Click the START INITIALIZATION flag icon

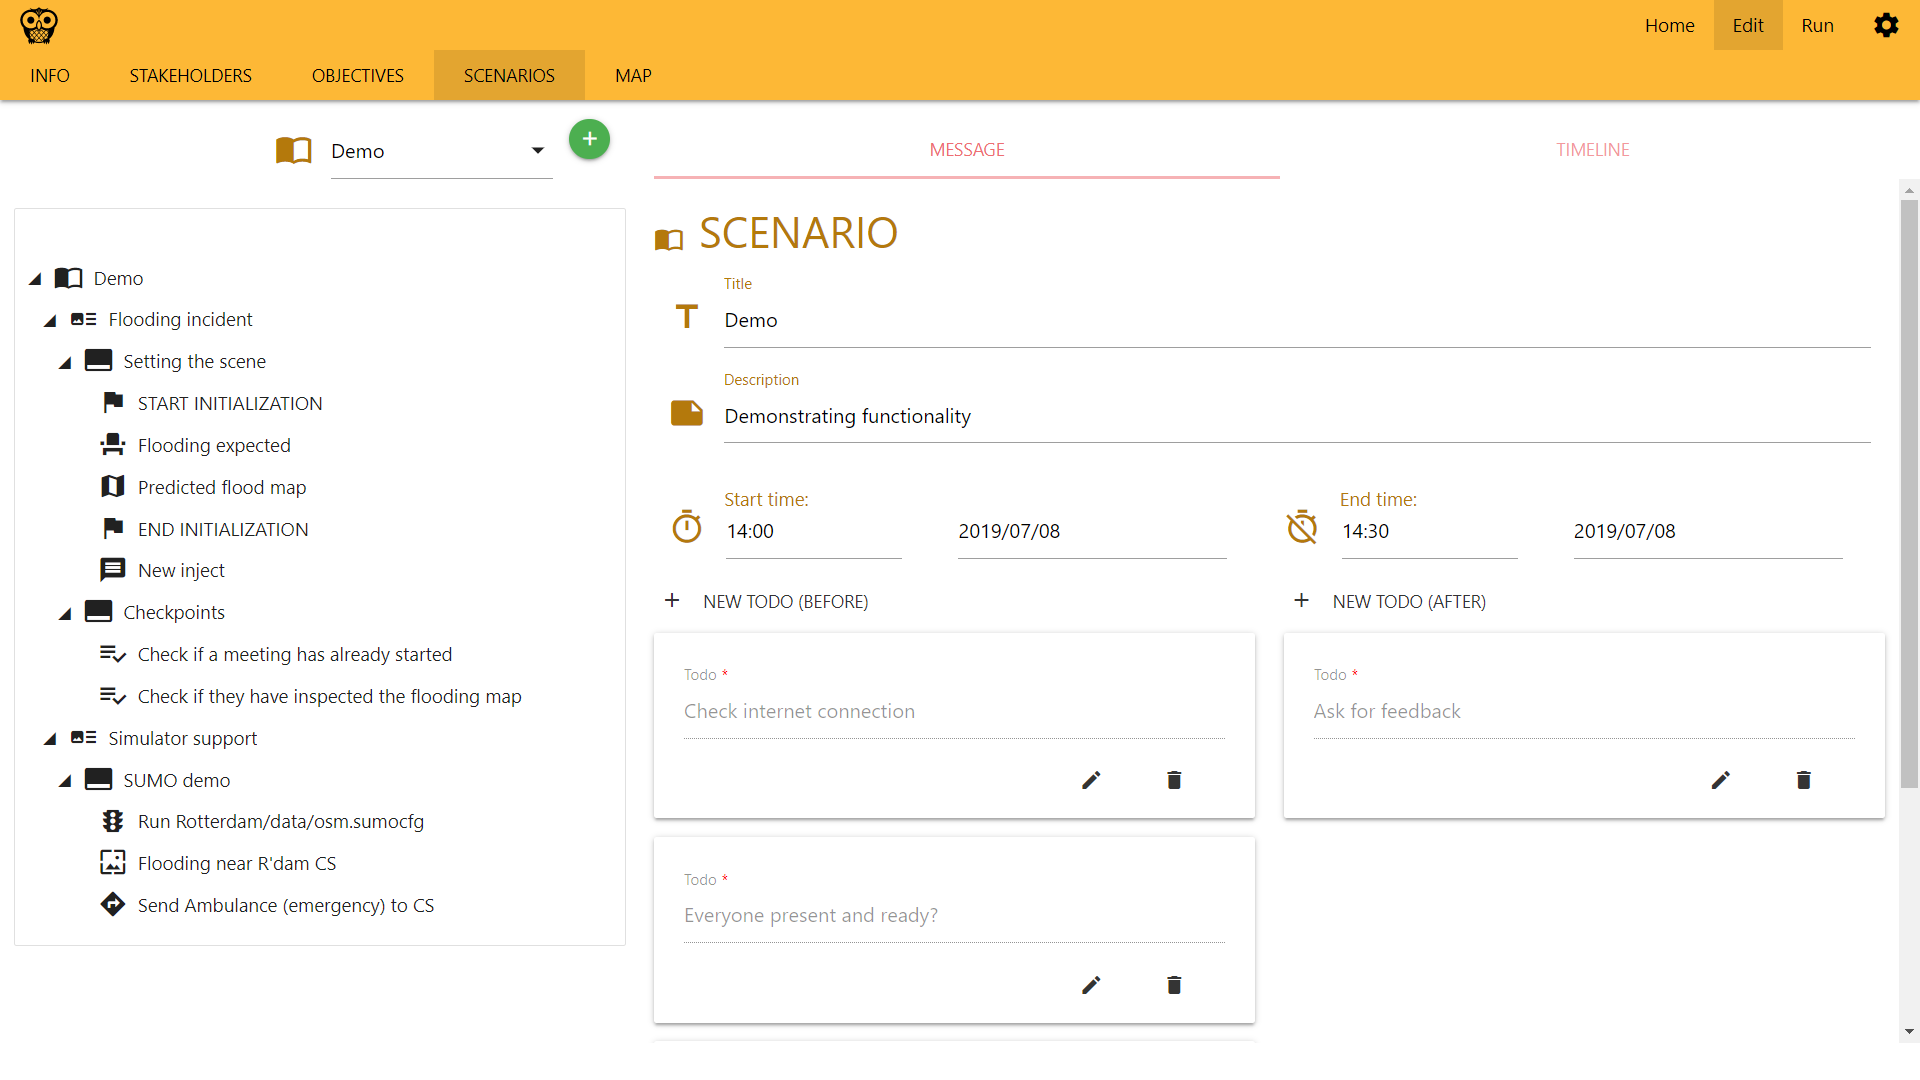point(112,402)
